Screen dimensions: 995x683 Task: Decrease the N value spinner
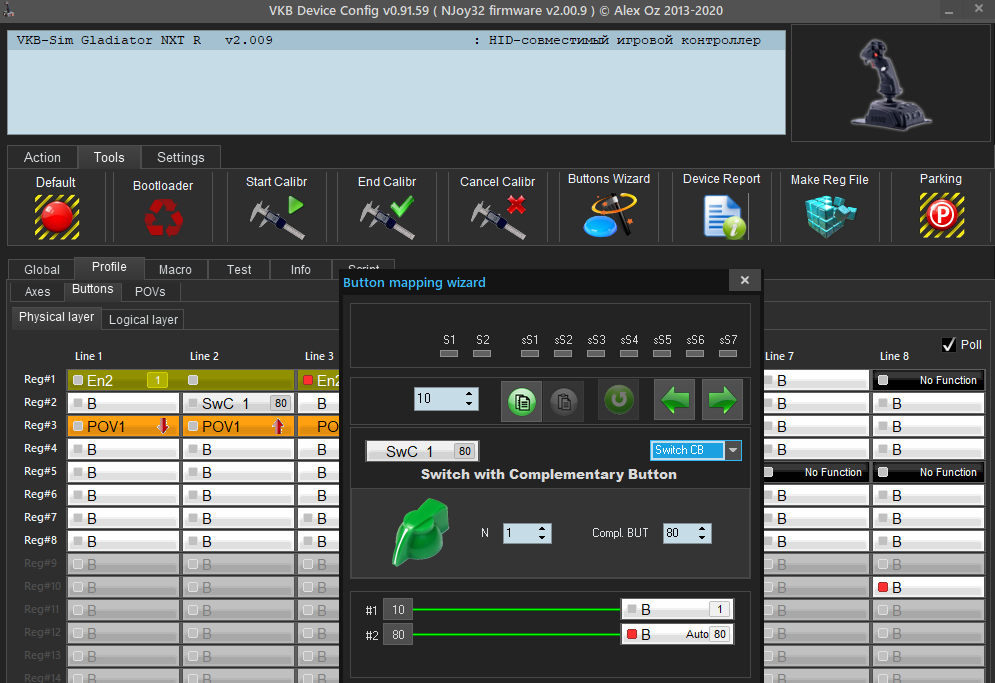[x=542, y=538]
